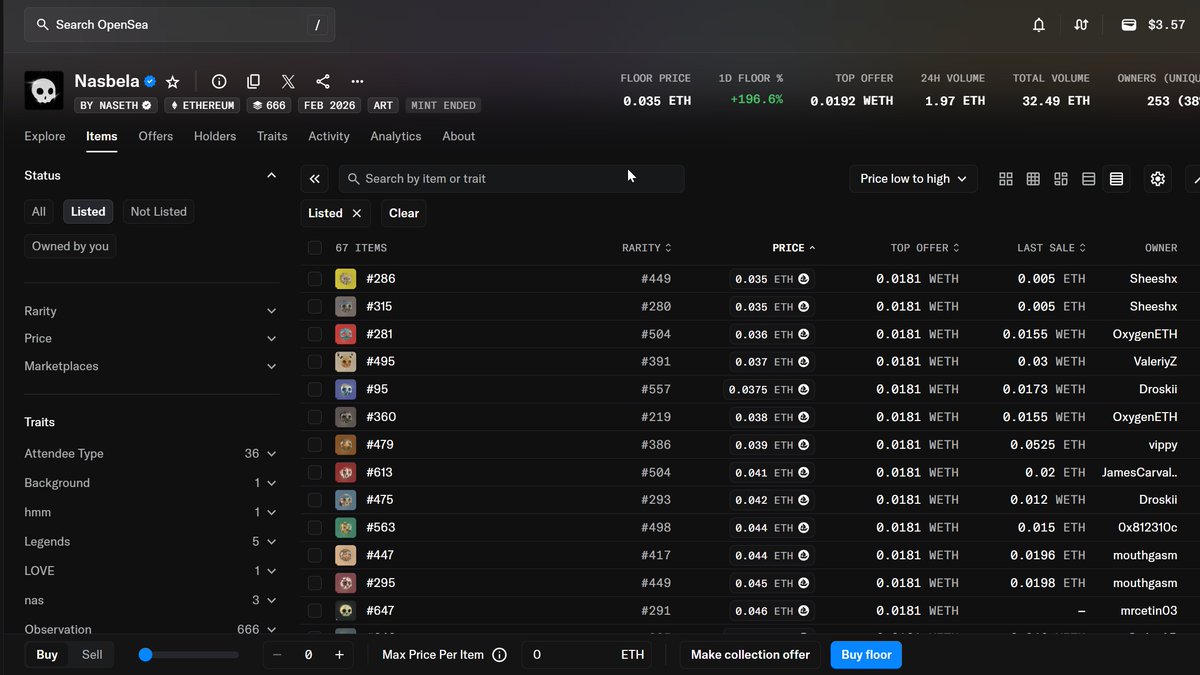
Task: Open the table settings gear
Action: [x=1158, y=179]
